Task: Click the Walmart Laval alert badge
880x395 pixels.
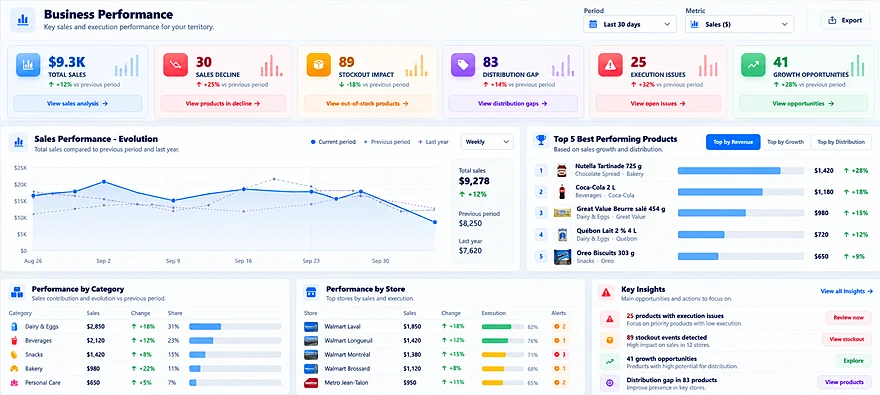Action: click(560, 327)
